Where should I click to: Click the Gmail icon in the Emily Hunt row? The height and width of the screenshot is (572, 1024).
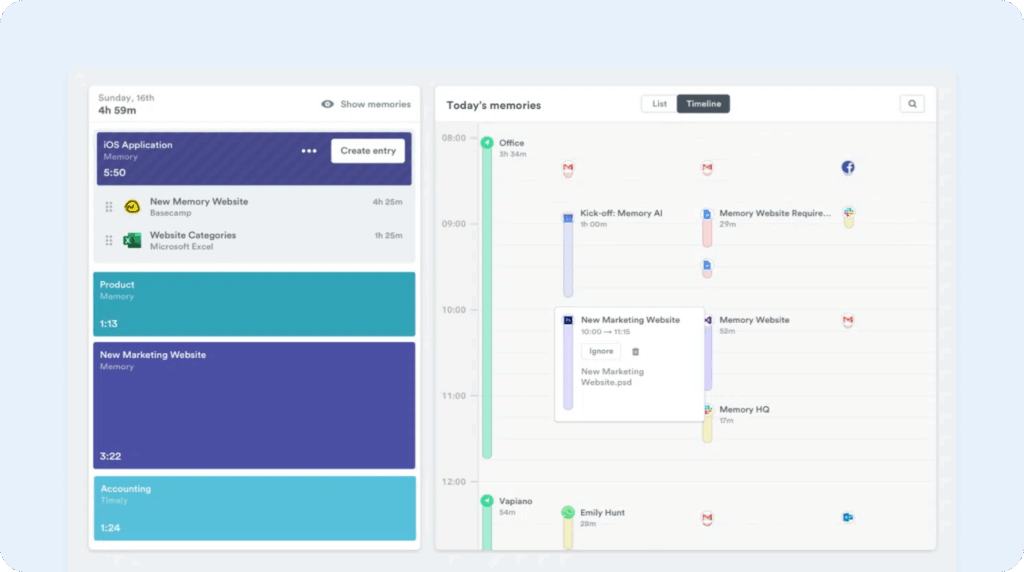pos(707,518)
